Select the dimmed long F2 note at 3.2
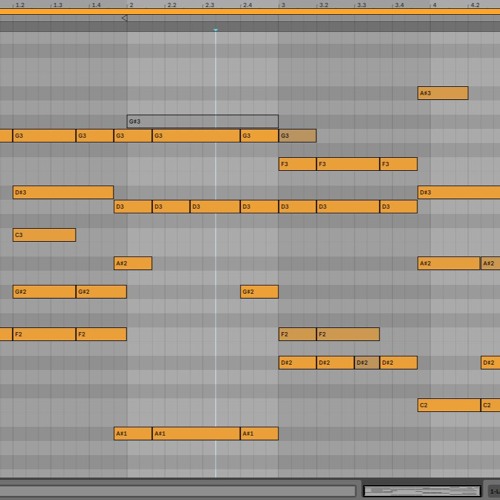This screenshot has width=500, height=500. [348, 334]
